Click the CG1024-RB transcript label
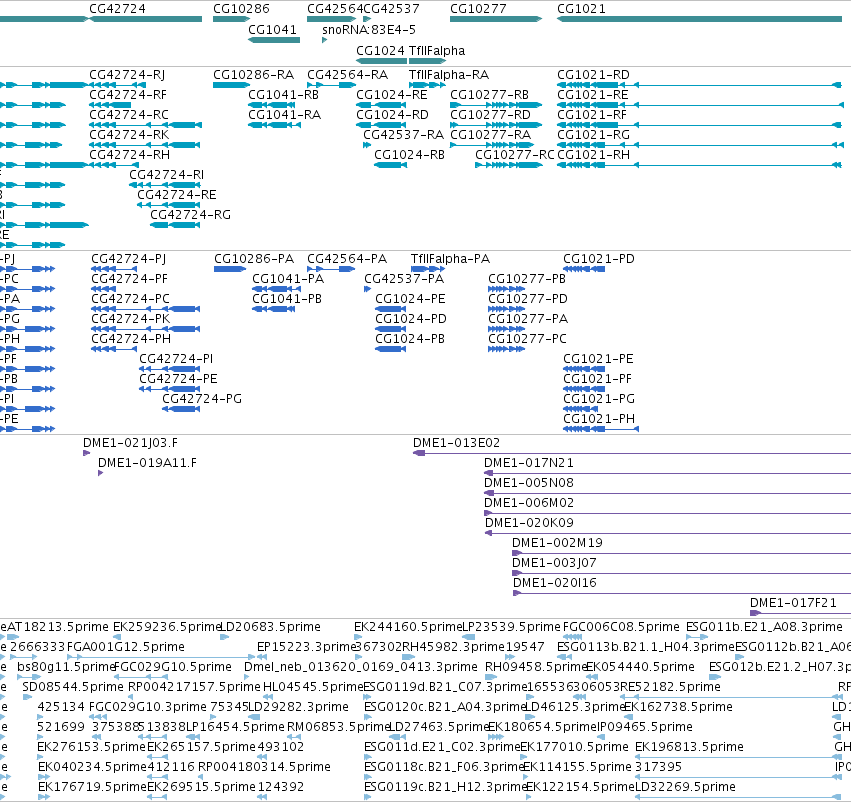Screen dimensions: 851x802 click(409, 155)
